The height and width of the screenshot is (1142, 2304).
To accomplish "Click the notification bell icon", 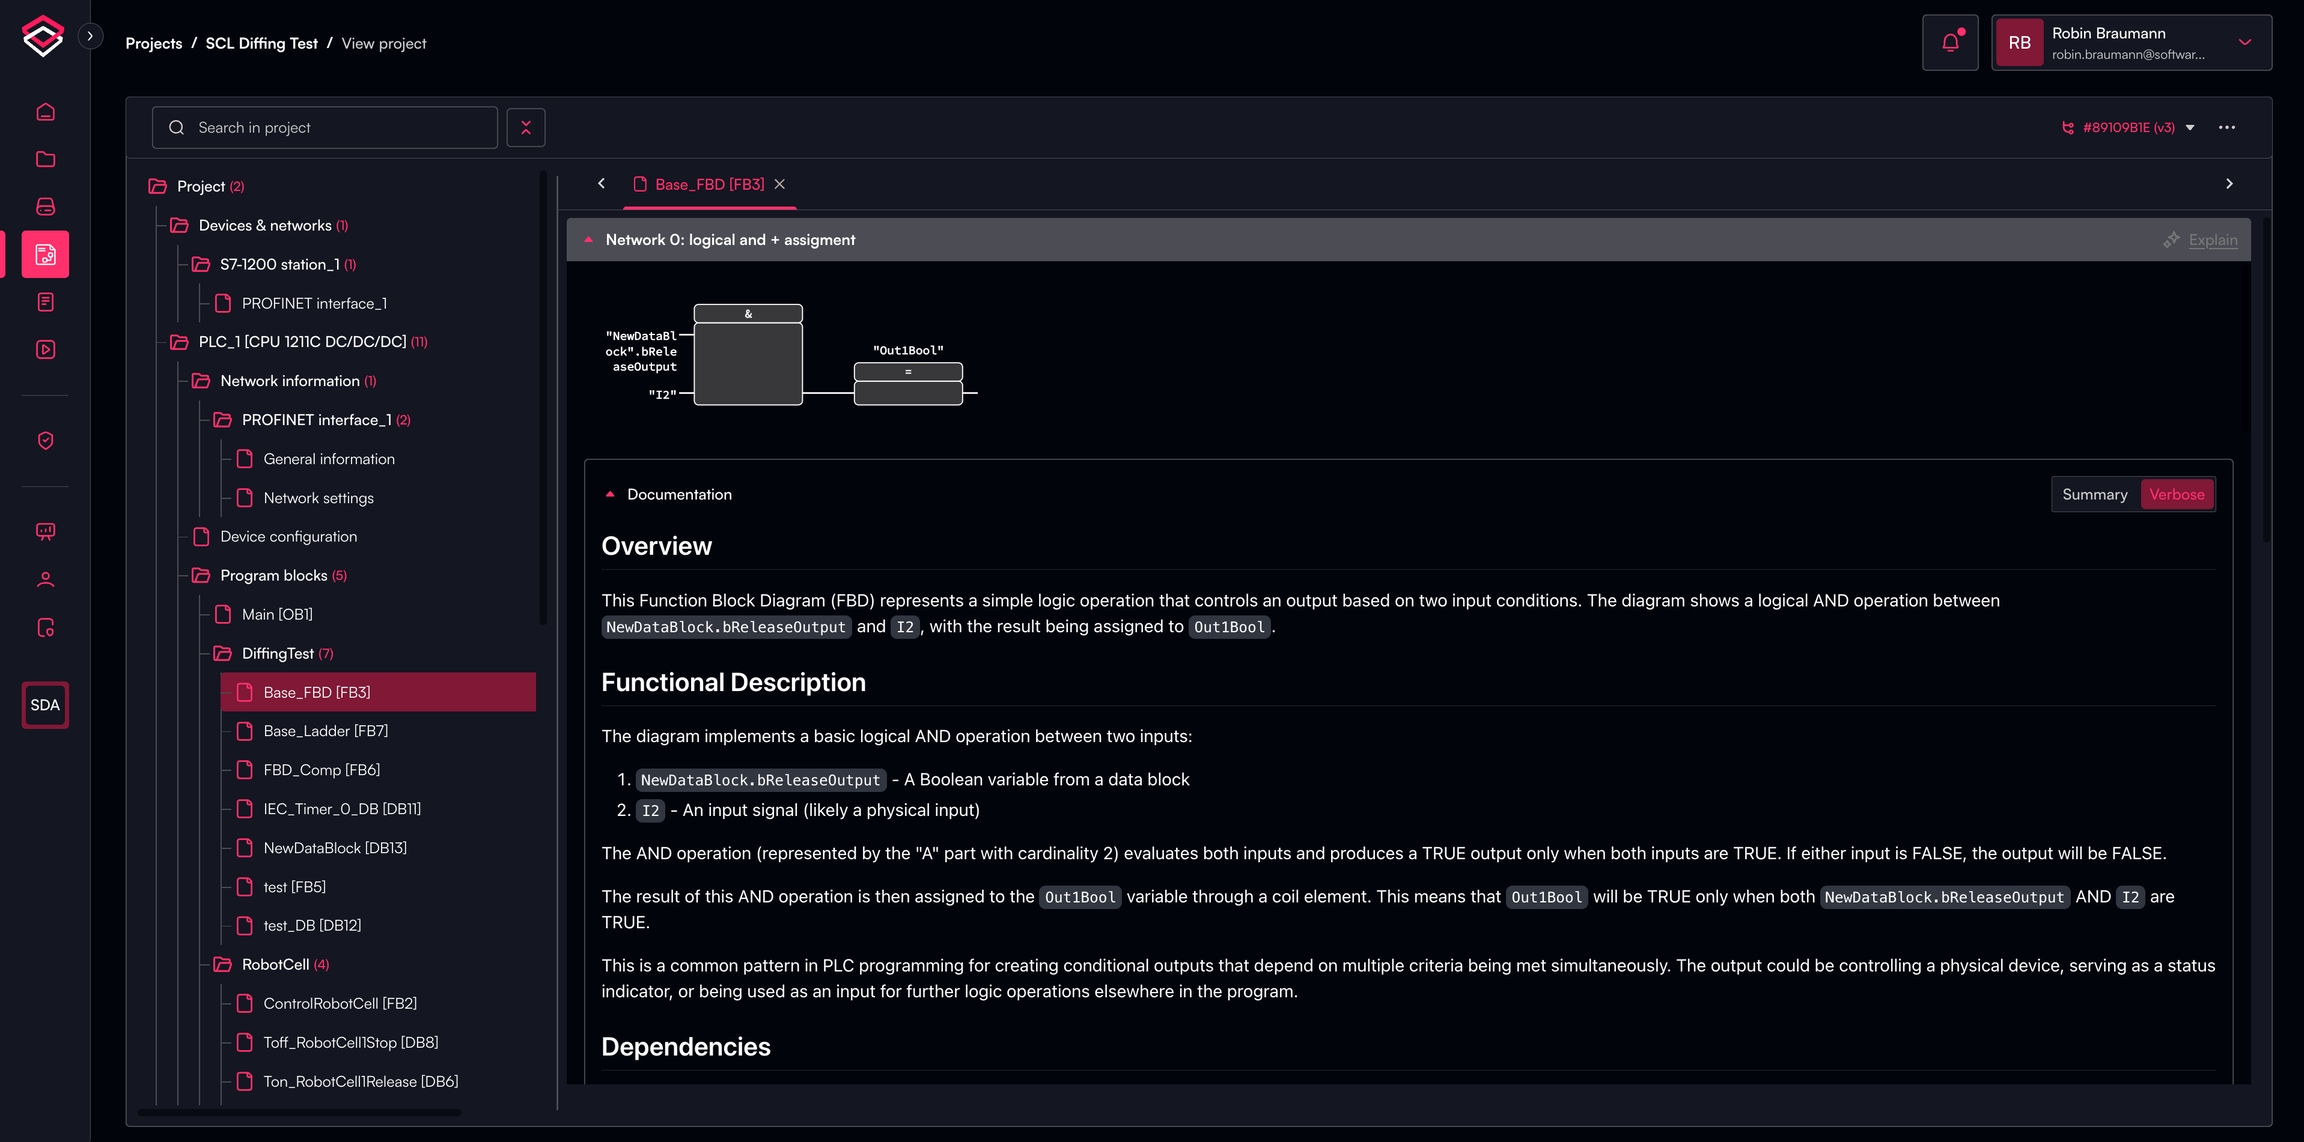I will tap(1949, 43).
